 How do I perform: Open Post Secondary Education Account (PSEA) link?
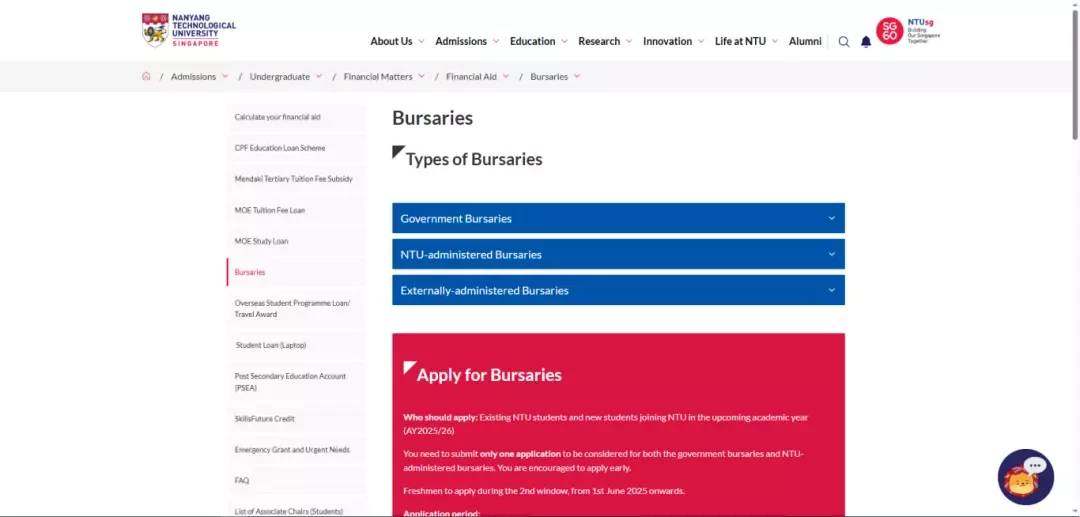(296, 382)
